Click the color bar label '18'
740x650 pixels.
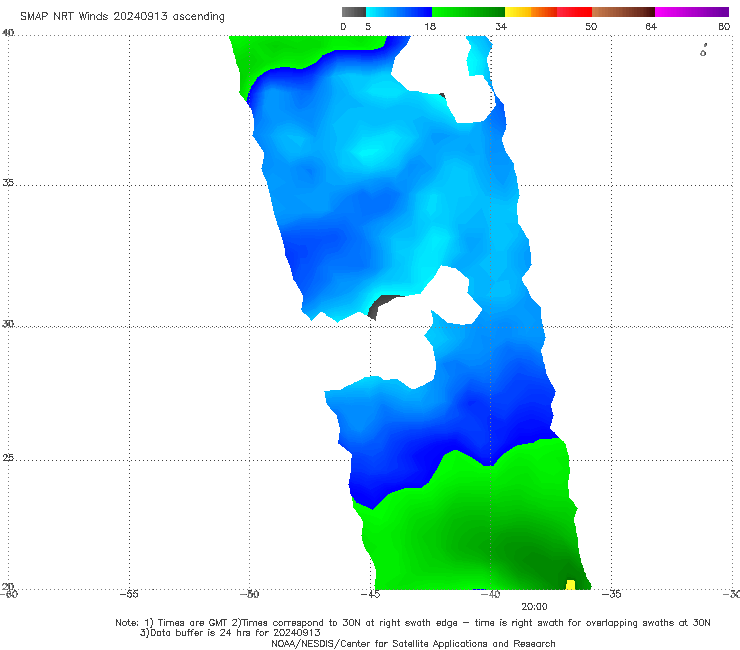(430, 26)
